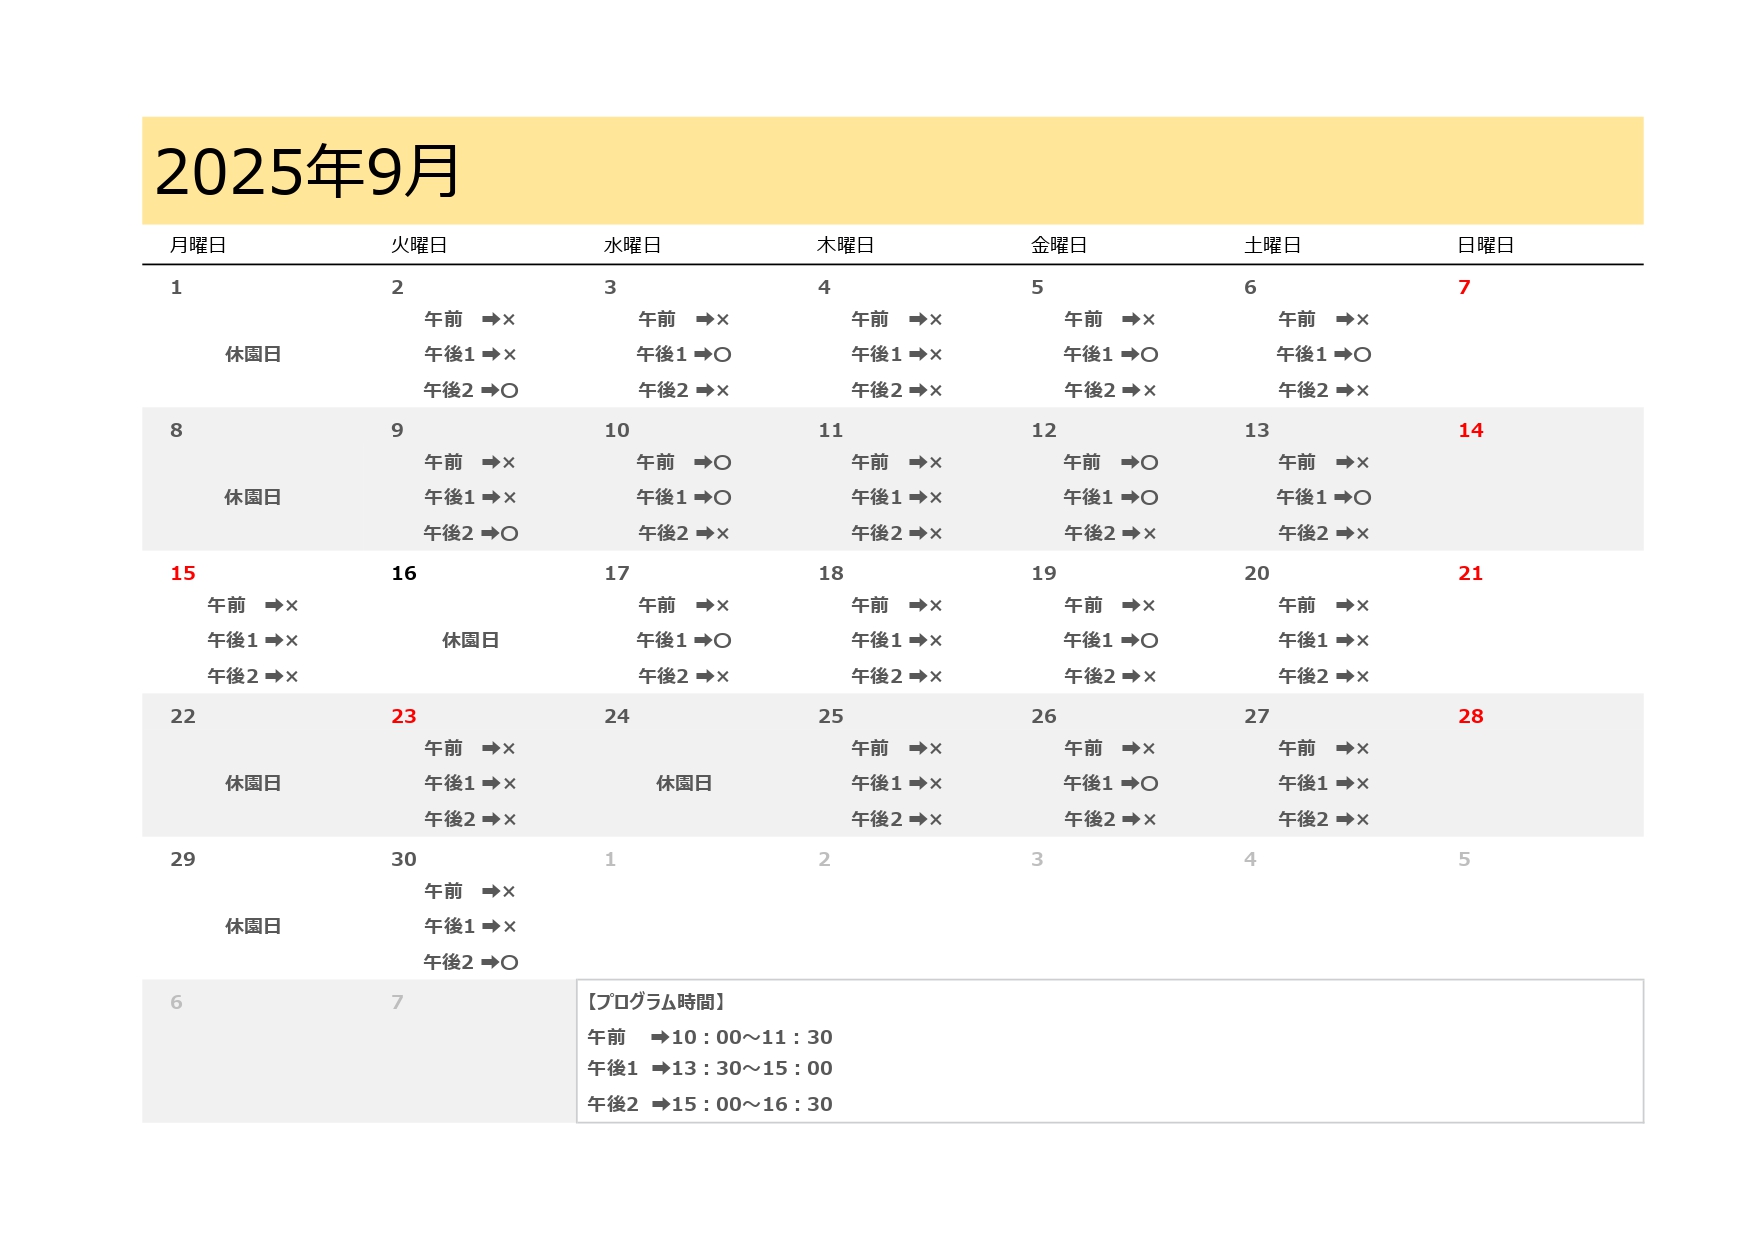
Task: Click the 午後1 ➡○ entry on September 5
Action: 1111,354
